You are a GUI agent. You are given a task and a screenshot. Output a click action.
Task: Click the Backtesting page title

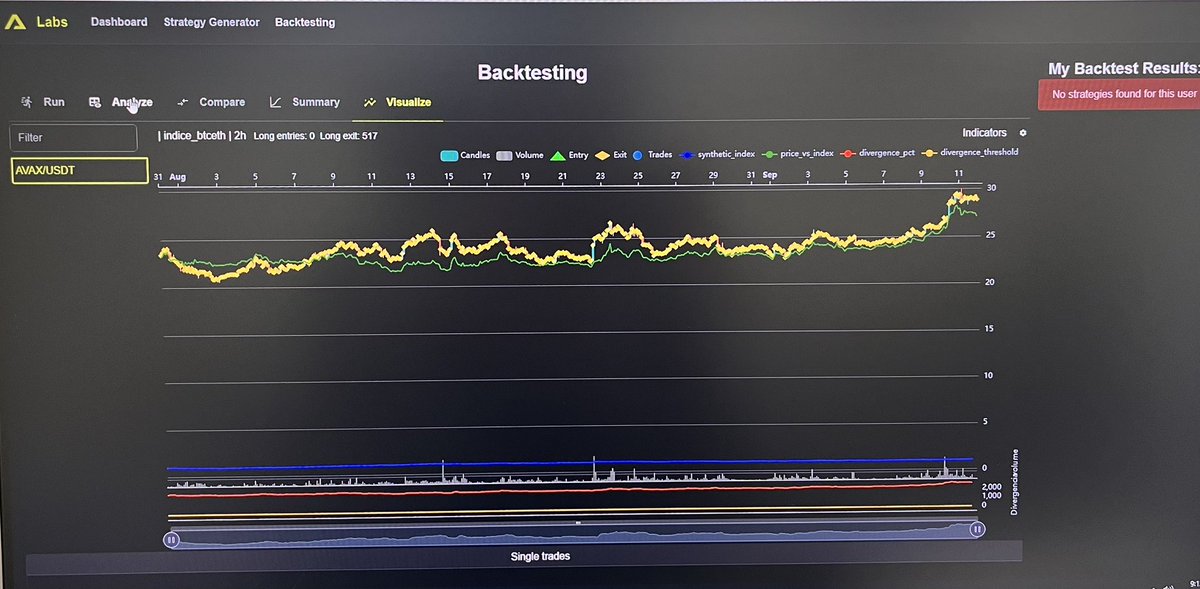pos(532,73)
